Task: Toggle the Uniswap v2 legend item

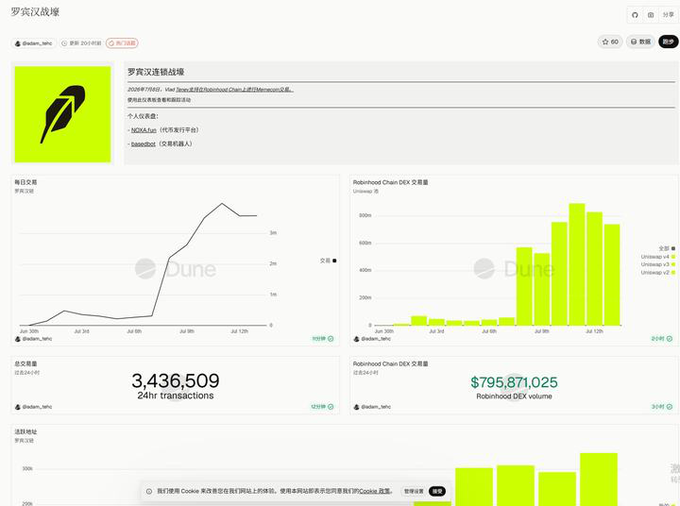Action: tap(658, 272)
